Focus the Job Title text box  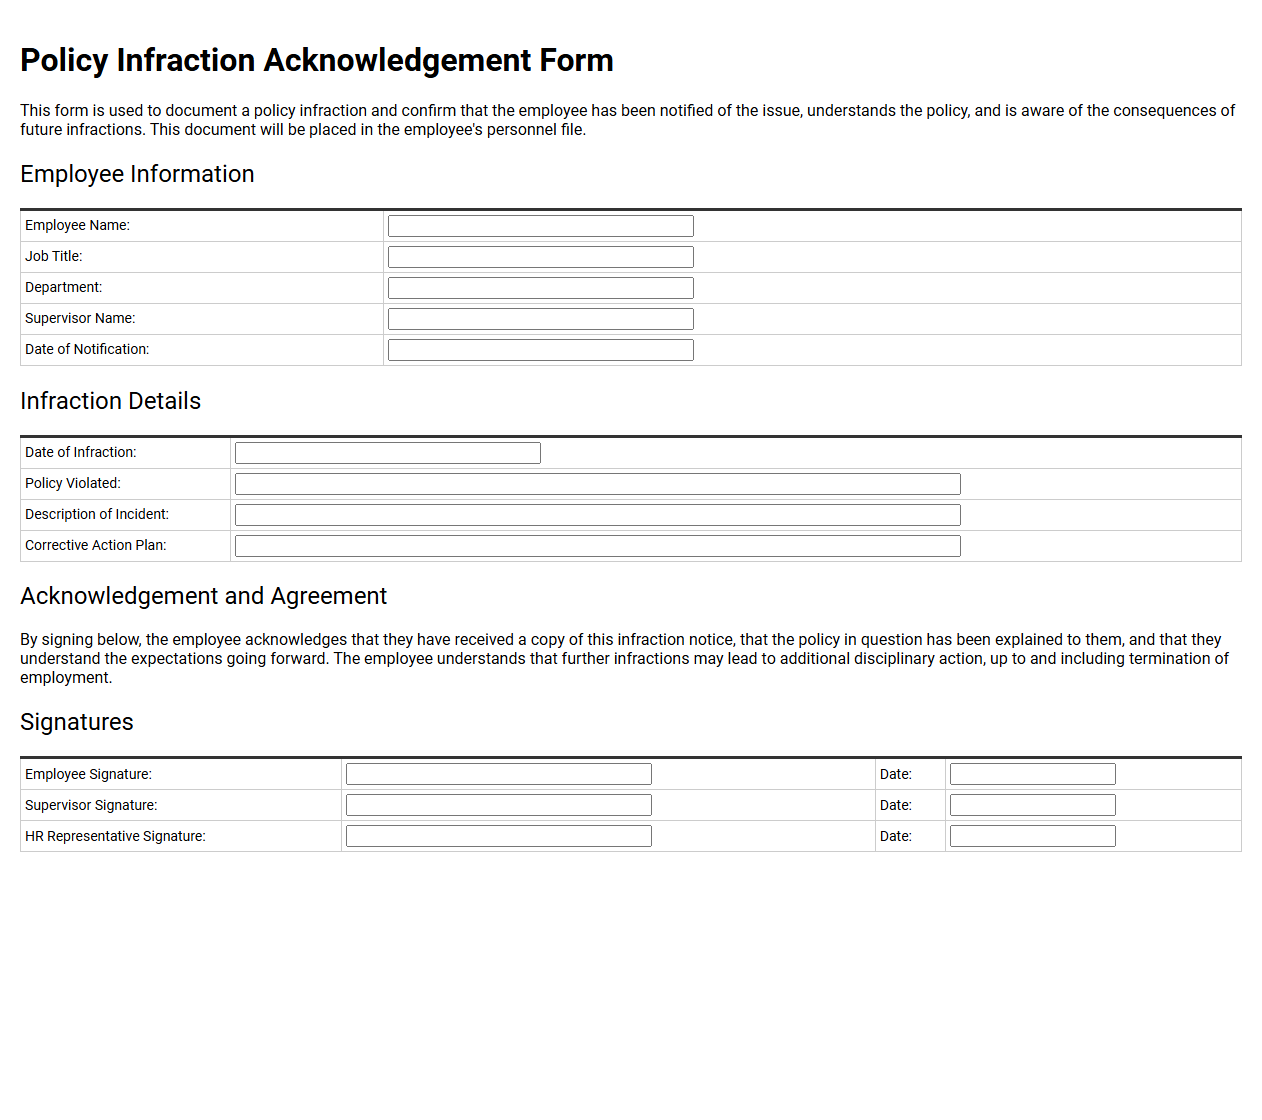[x=540, y=257]
